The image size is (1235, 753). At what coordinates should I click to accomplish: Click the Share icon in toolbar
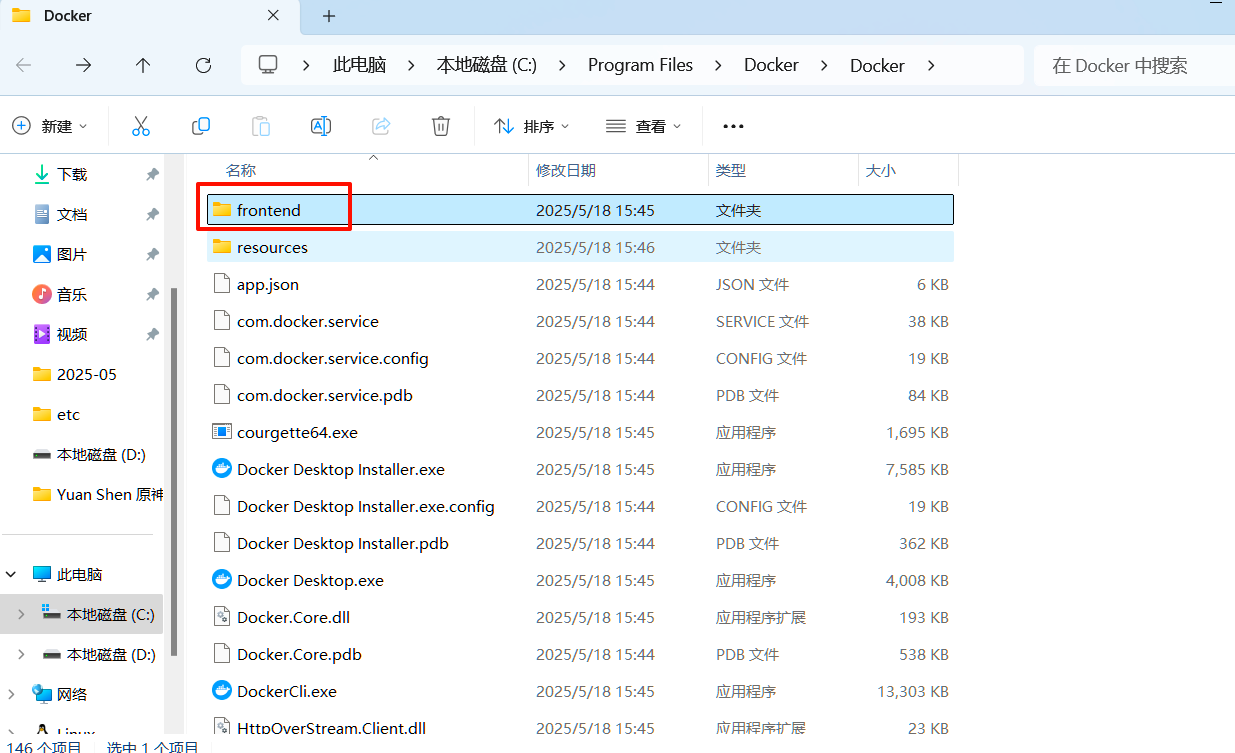pos(381,126)
